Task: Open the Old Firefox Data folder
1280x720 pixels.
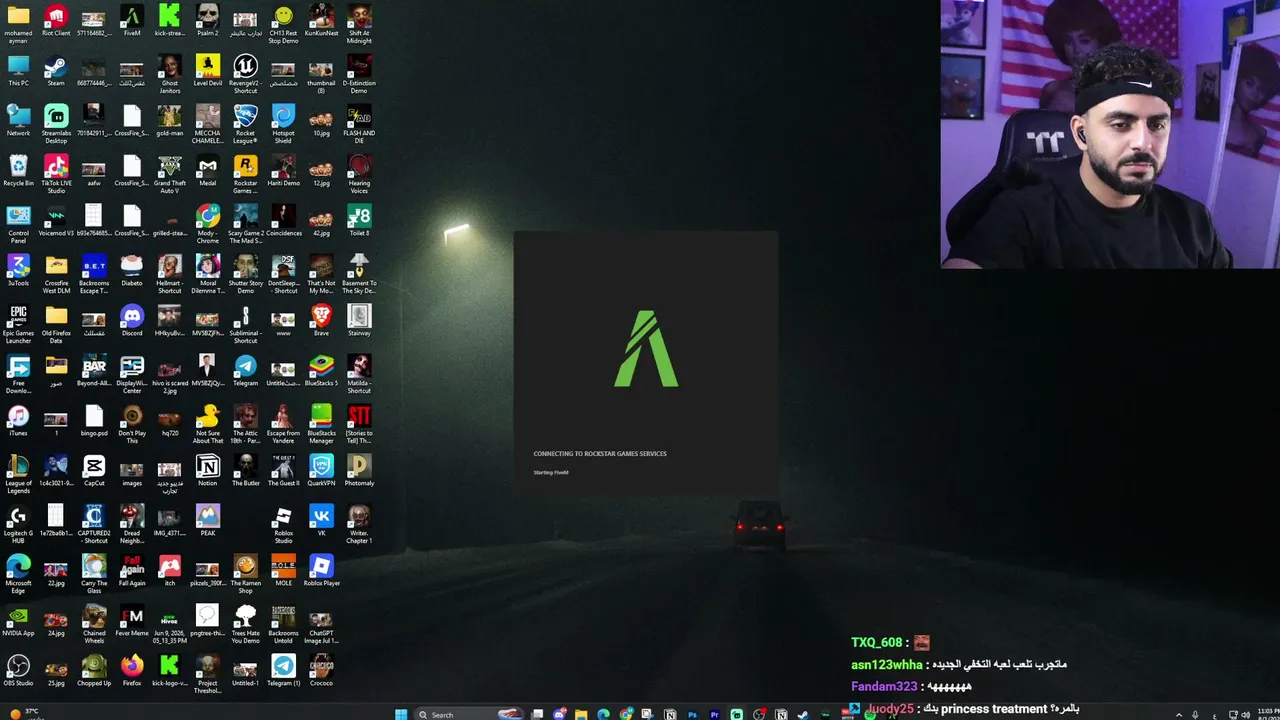Action: [56, 325]
